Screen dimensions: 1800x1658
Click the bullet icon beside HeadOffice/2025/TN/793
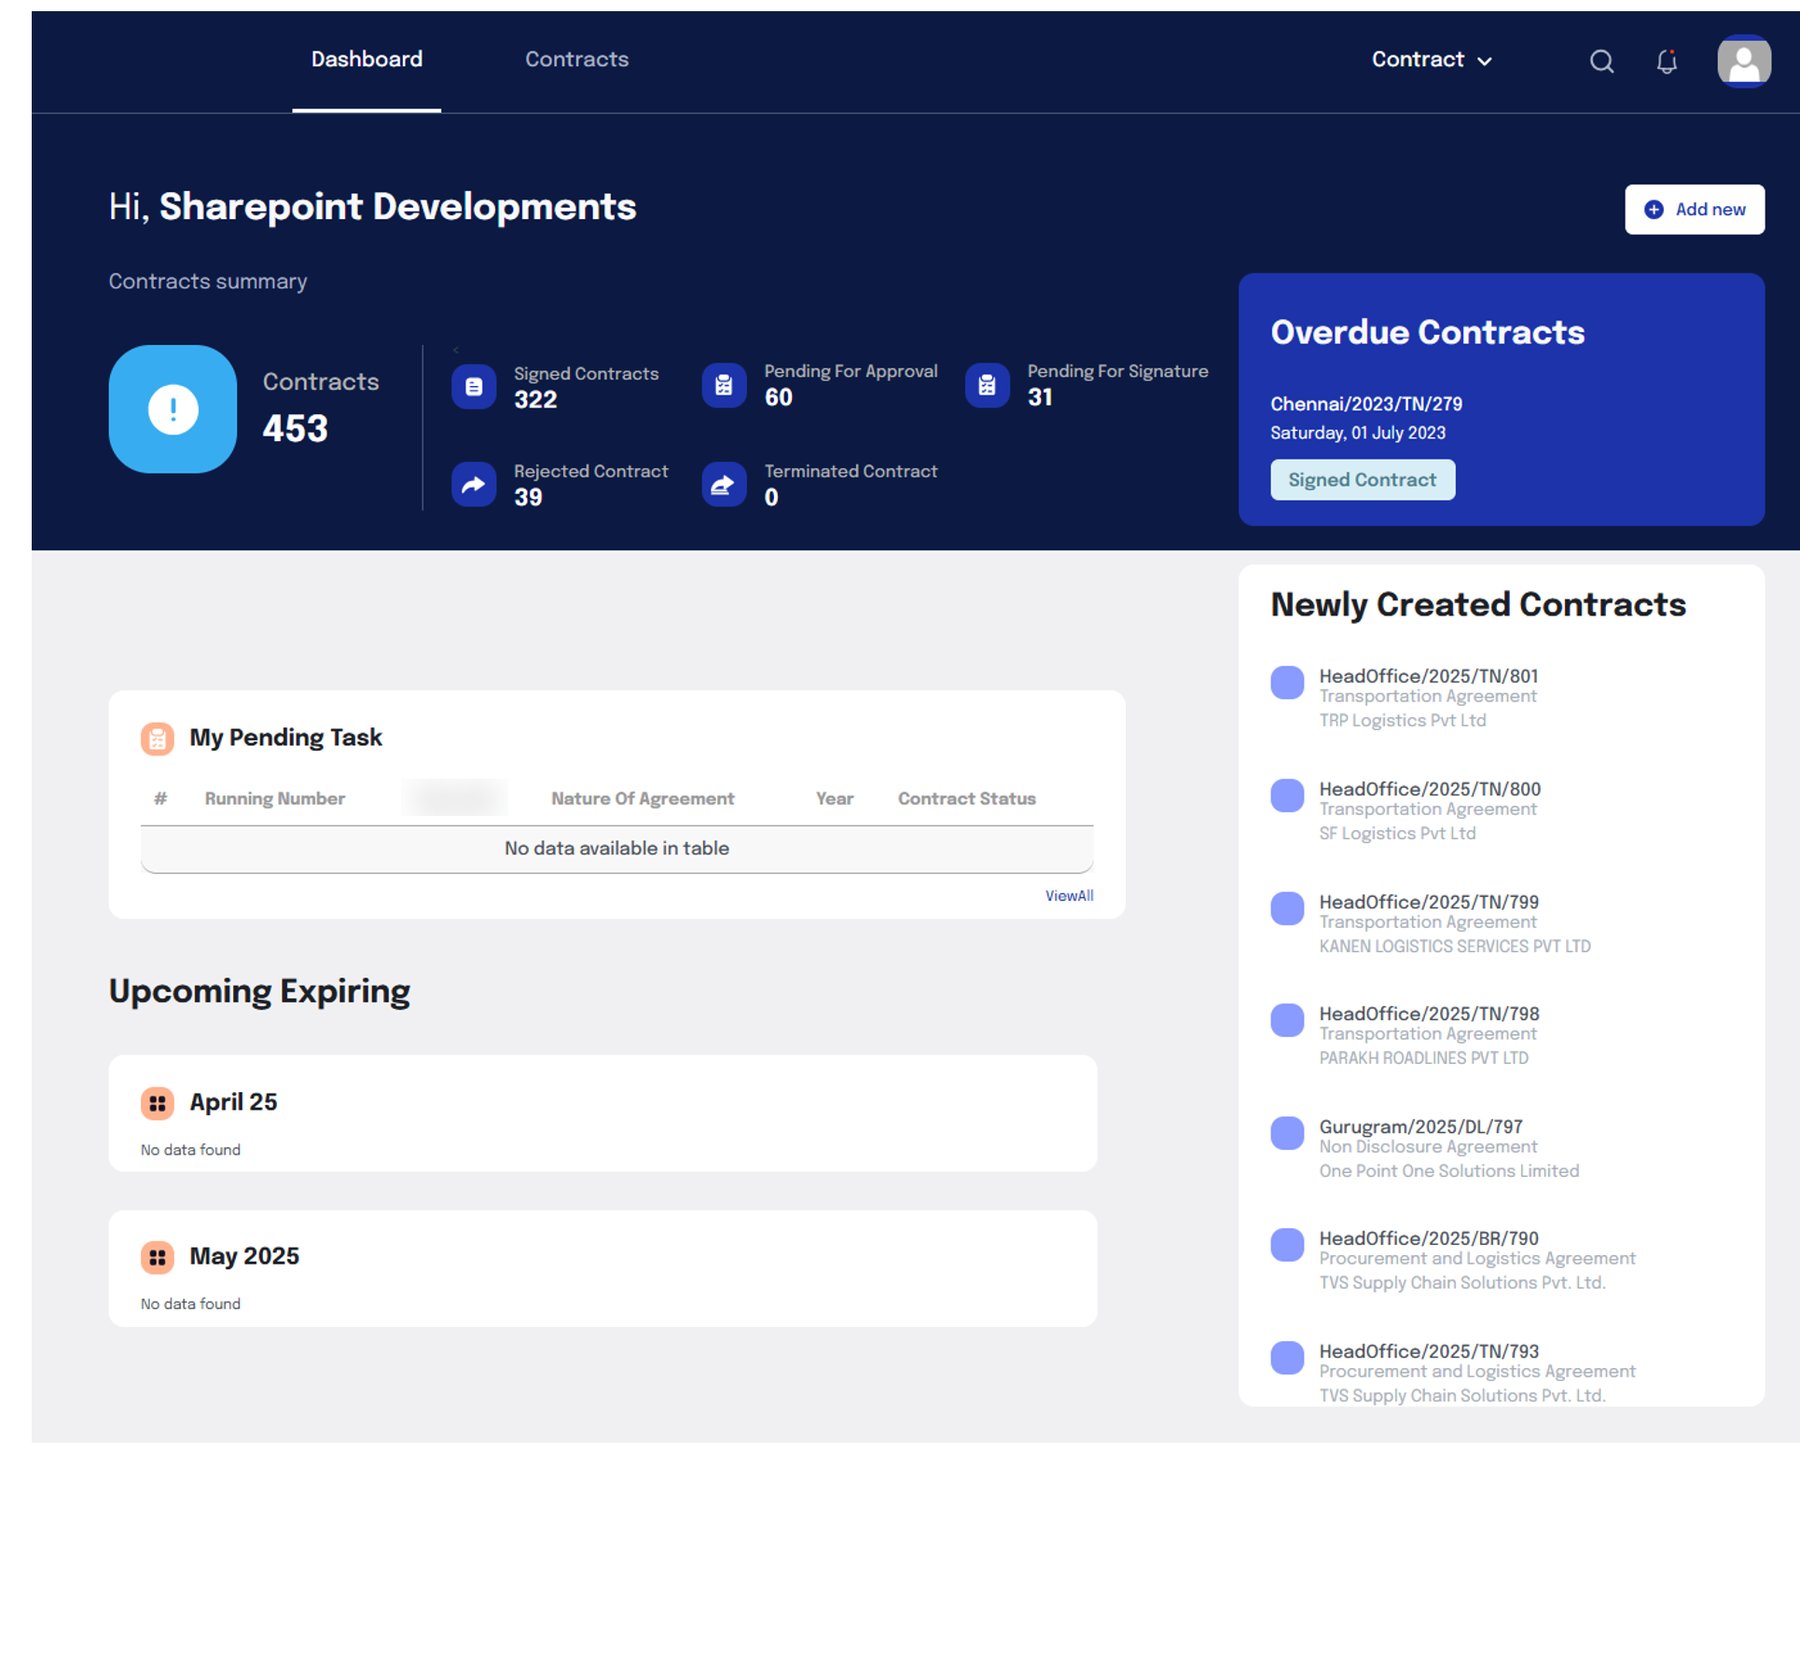pyautogui.click(x=1287, y=1358)
